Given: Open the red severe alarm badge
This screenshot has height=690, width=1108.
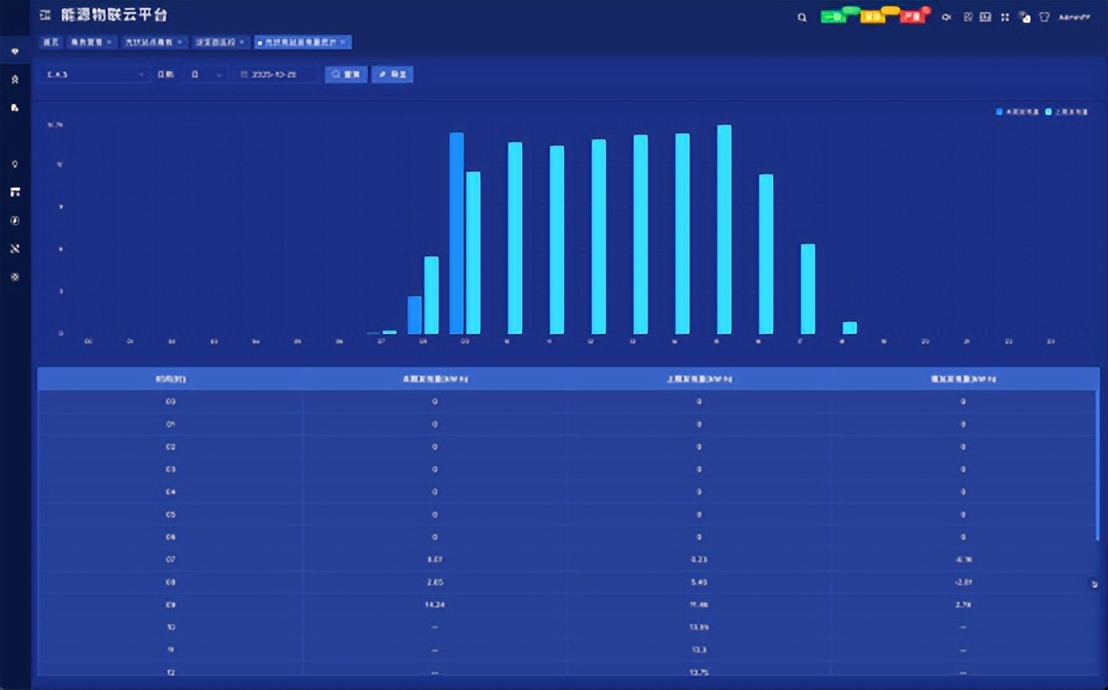Looking at the screenshot, I should pos(912,16).
